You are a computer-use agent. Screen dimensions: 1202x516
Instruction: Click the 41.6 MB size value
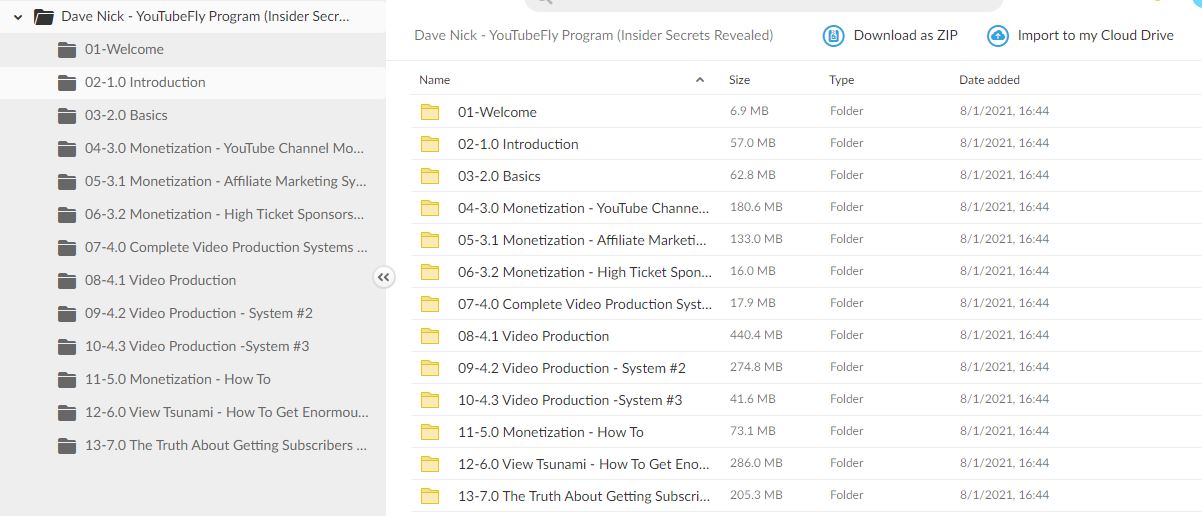click(753, 399)
